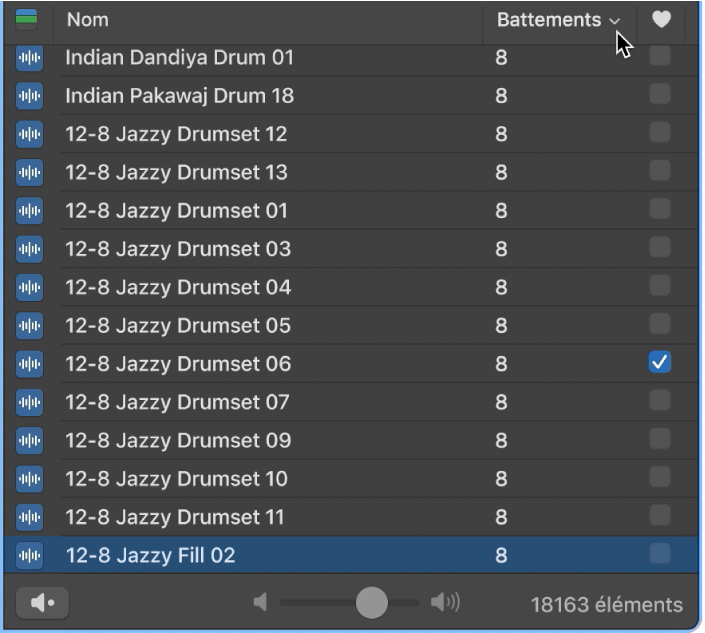Select loop 12-8 Jazzy Drumset 12
705x633 pixels.
176,134
